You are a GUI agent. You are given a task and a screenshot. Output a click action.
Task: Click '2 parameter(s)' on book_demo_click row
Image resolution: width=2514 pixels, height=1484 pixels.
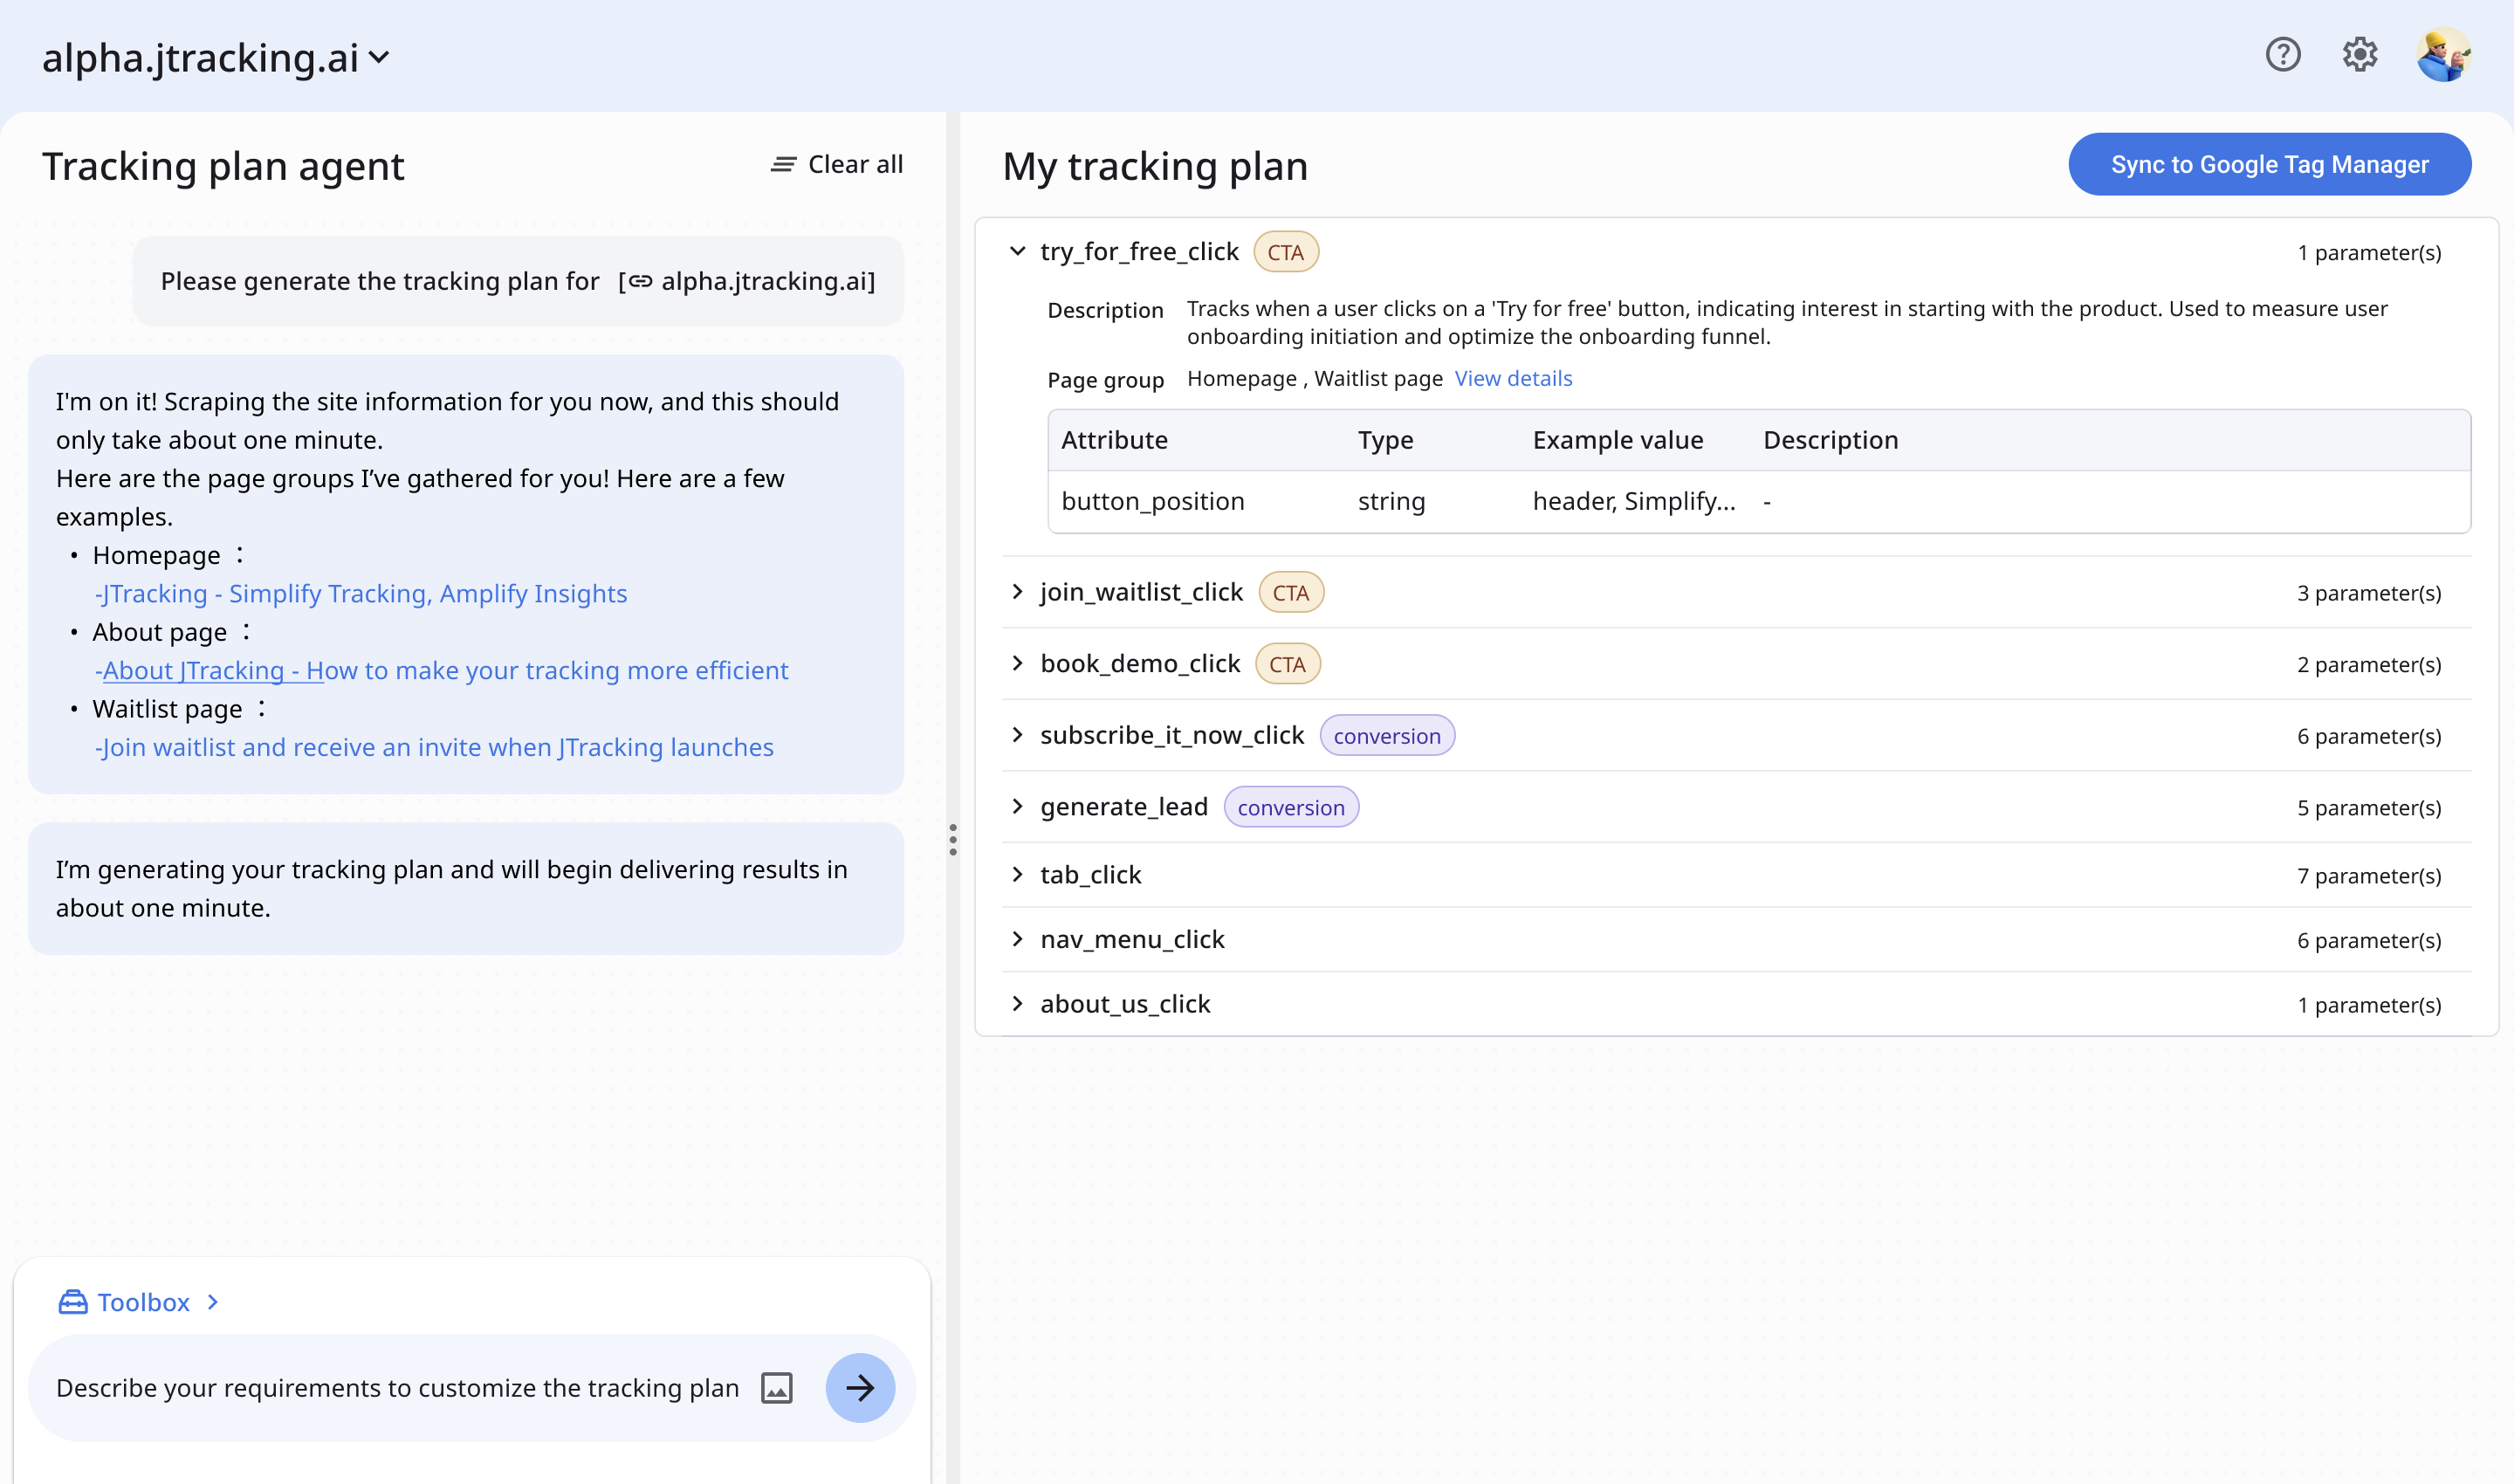(x=2368, y=664)
